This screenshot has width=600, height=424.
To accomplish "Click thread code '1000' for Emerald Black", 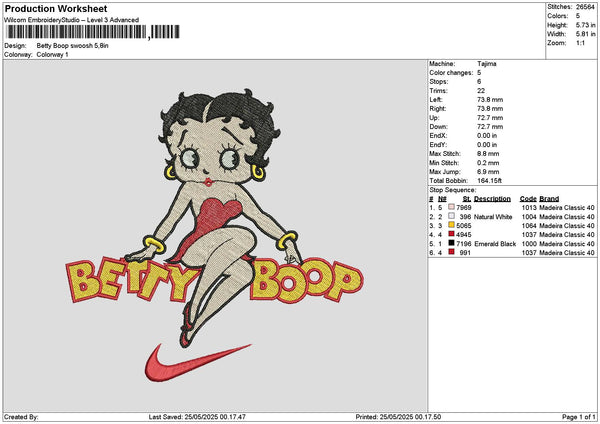I will [x=529, y=244].
